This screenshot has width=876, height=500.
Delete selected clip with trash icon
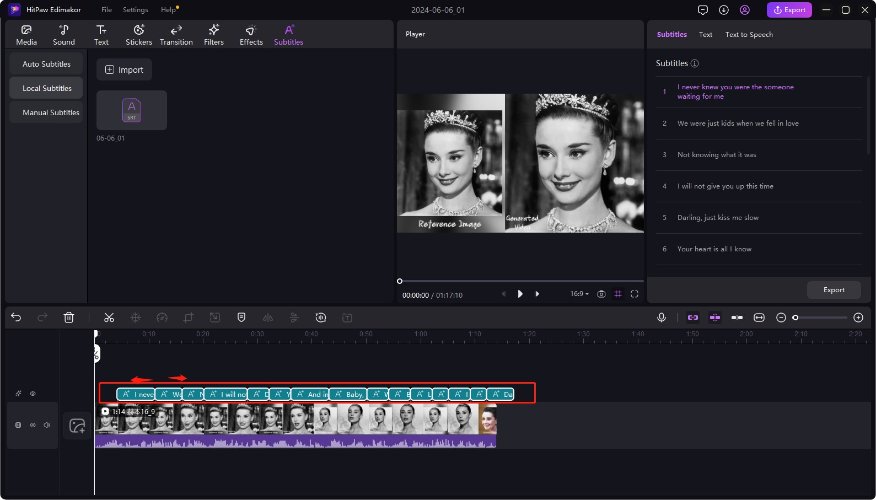point(69,317)
